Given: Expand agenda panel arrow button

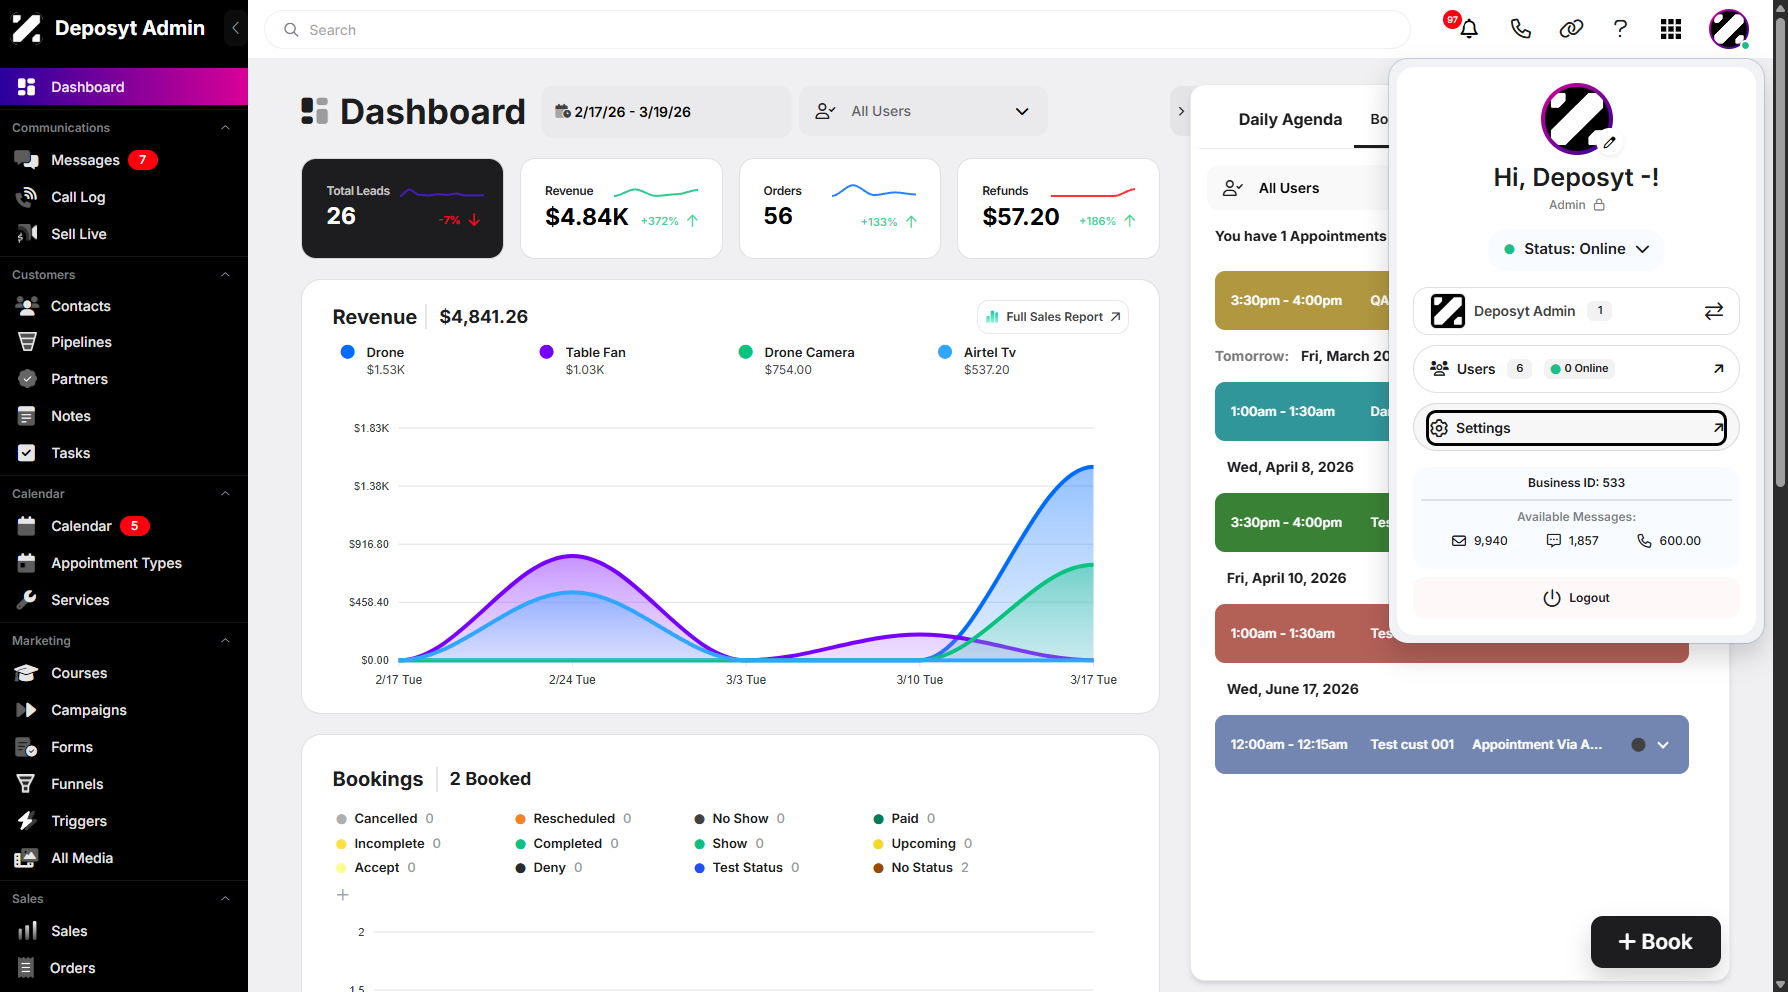Looking at the screenshot, I should 1181,111.
